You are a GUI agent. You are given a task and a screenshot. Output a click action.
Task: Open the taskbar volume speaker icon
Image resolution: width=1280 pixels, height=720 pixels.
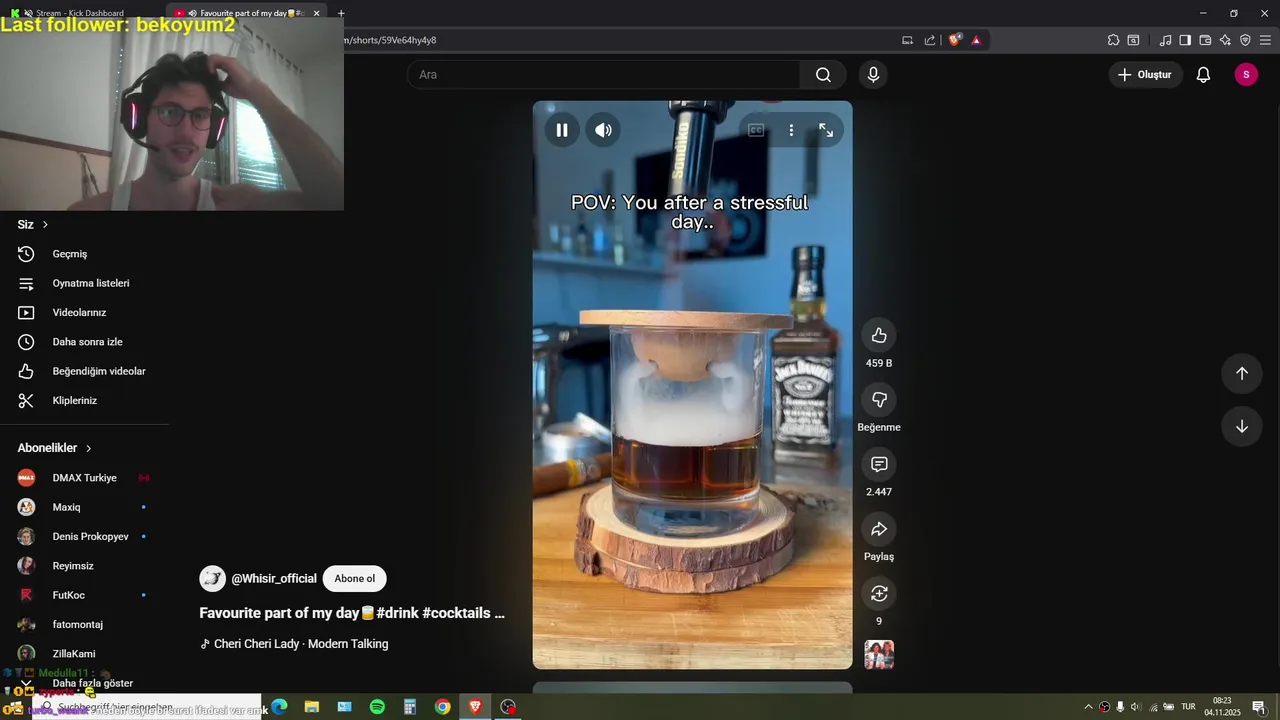click(1136, 707)
